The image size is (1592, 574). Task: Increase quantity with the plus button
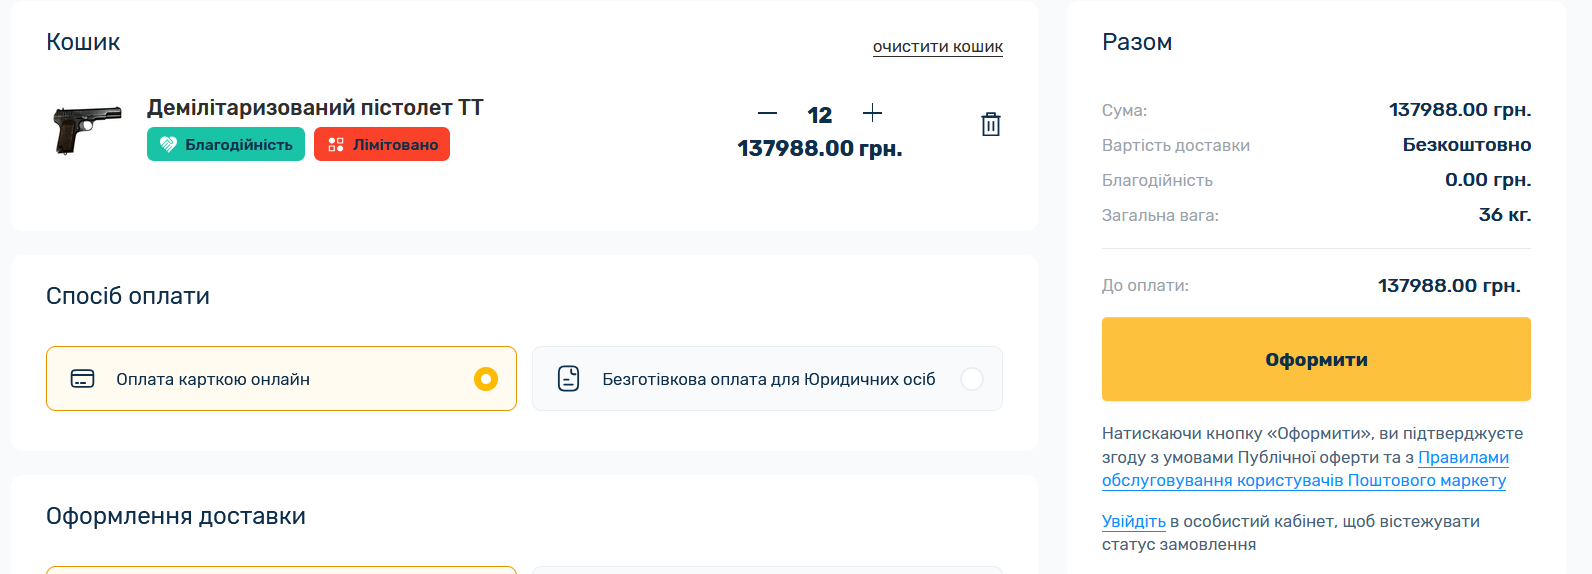click(872, 113)
